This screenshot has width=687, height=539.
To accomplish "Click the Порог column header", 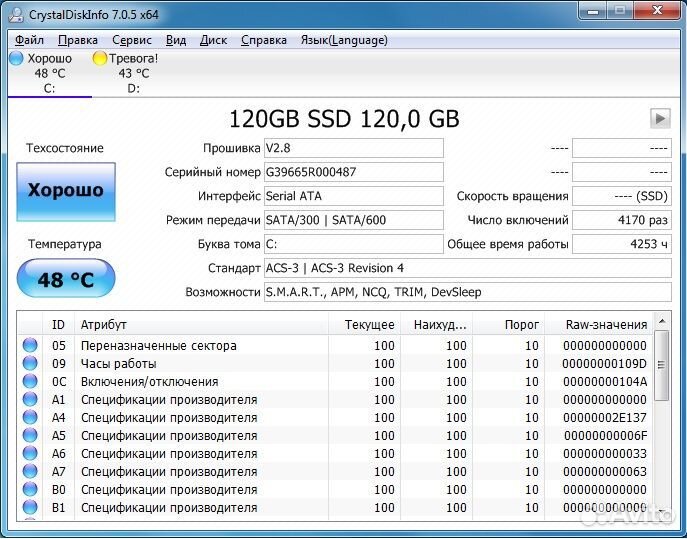I will pyautogui.click(x=508, y=325).
